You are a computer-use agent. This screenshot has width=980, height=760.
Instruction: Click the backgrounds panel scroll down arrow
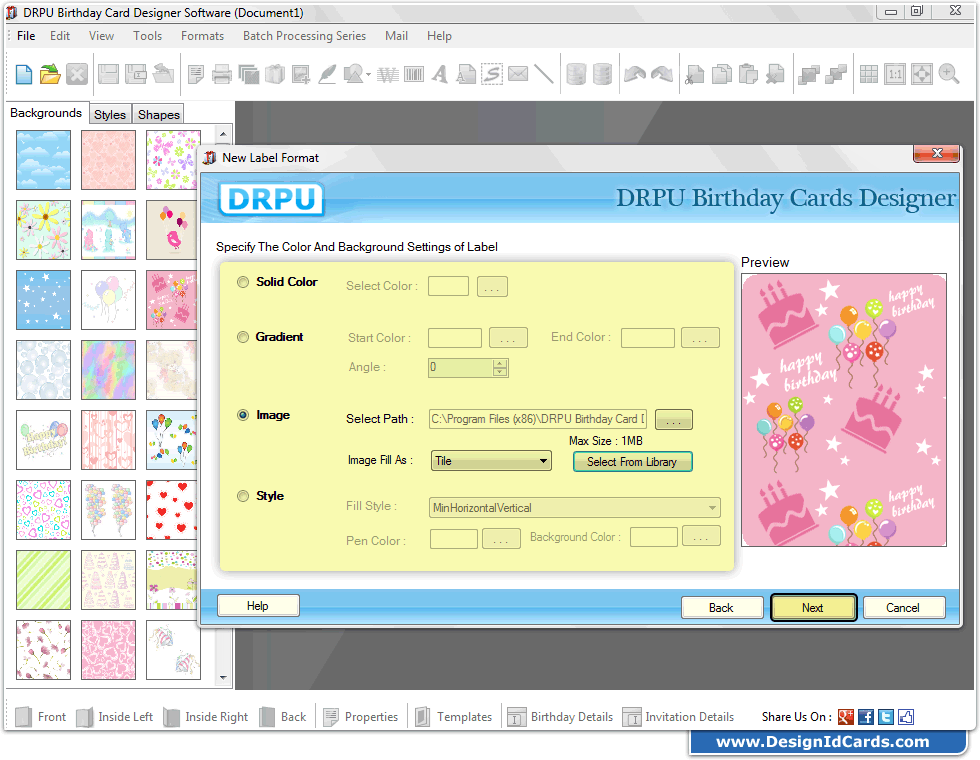223,678
